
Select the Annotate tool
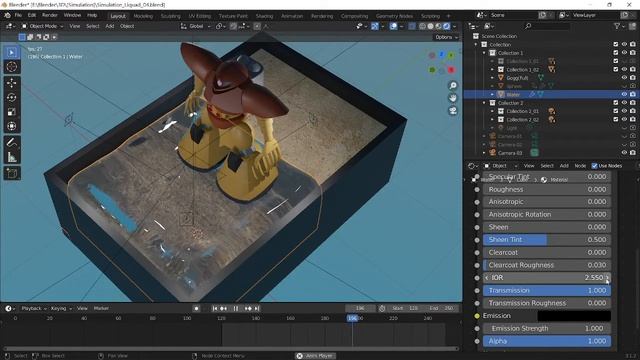[x=11, y=142]
